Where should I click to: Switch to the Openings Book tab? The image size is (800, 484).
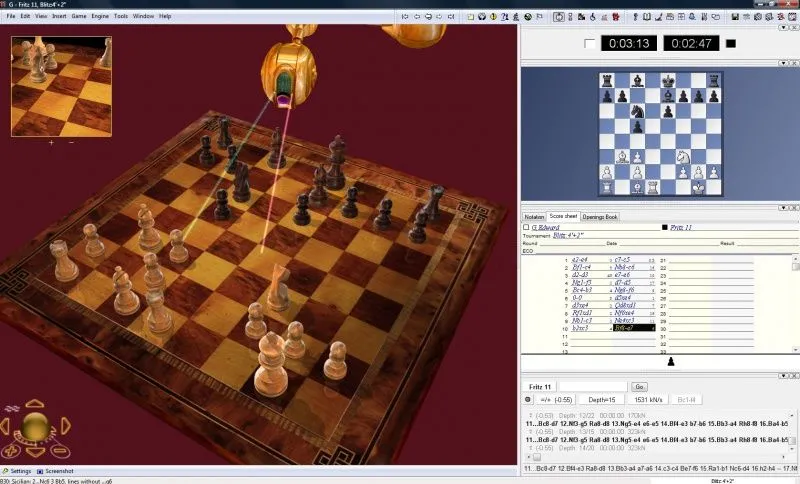point(600,217)
